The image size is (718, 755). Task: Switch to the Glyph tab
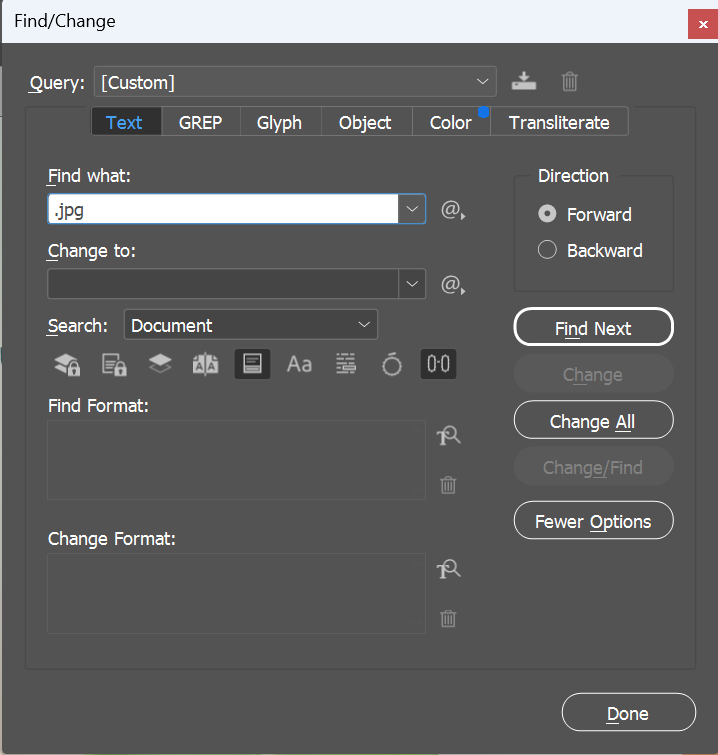click(x=279, y=122)
